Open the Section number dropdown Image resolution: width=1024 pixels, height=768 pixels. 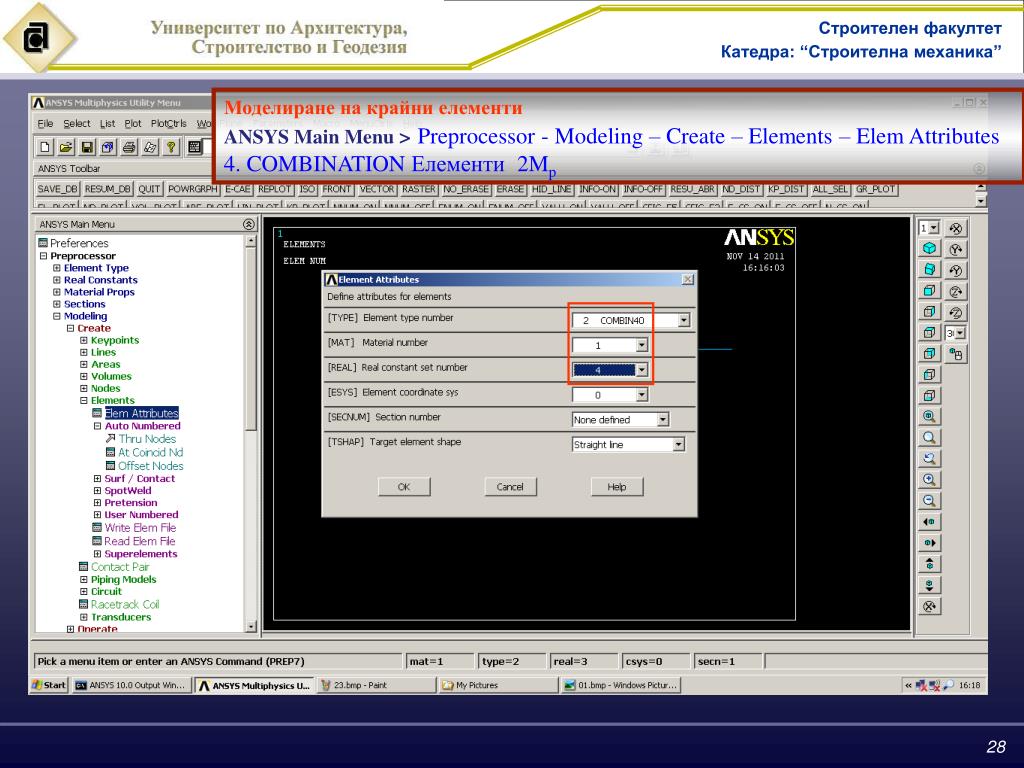pyautogui.click(x=663, y=419)
